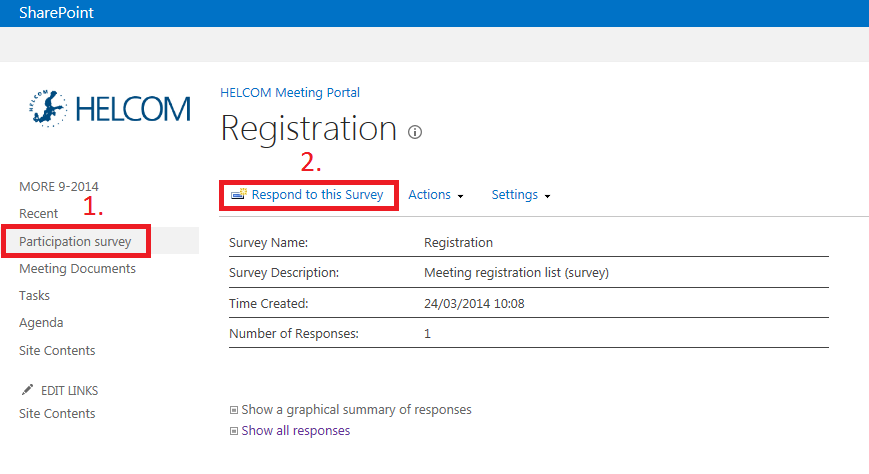Click the Survey Description label
The width and height of the screenshot is (869, 474).
284,273
